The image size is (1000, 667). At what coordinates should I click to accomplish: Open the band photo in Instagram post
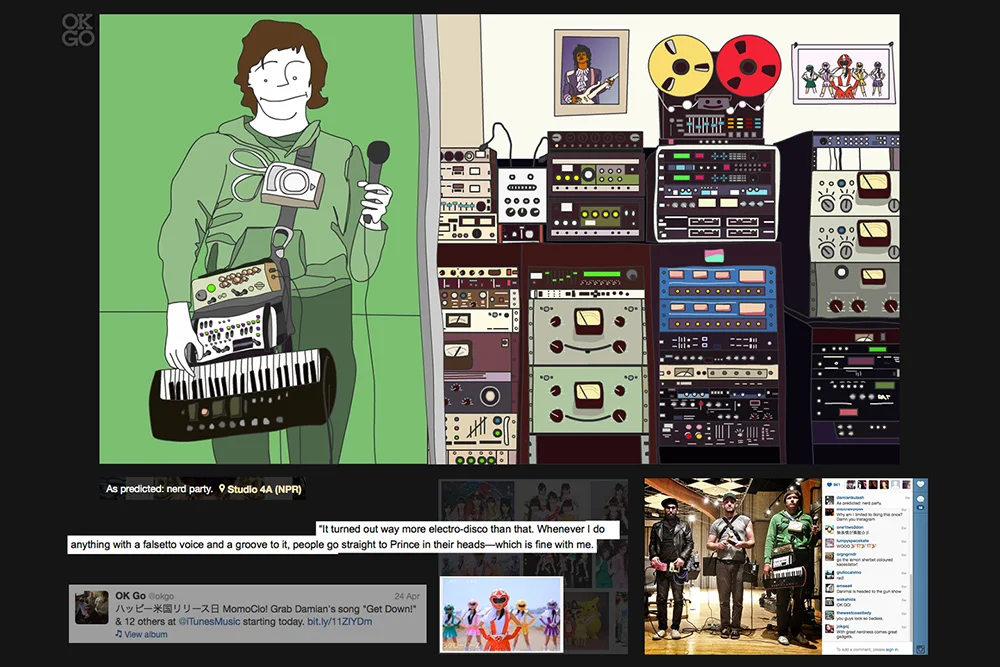[x=733, y=566]
